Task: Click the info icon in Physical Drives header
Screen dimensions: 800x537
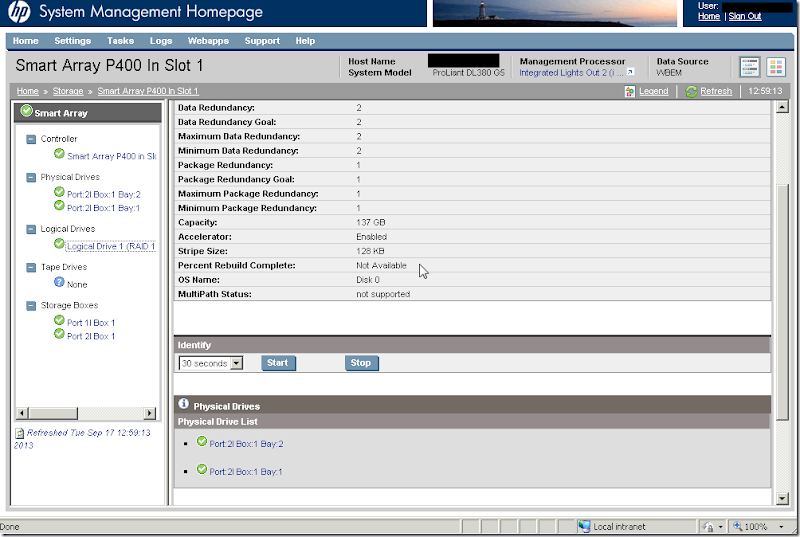Action: 184,404
